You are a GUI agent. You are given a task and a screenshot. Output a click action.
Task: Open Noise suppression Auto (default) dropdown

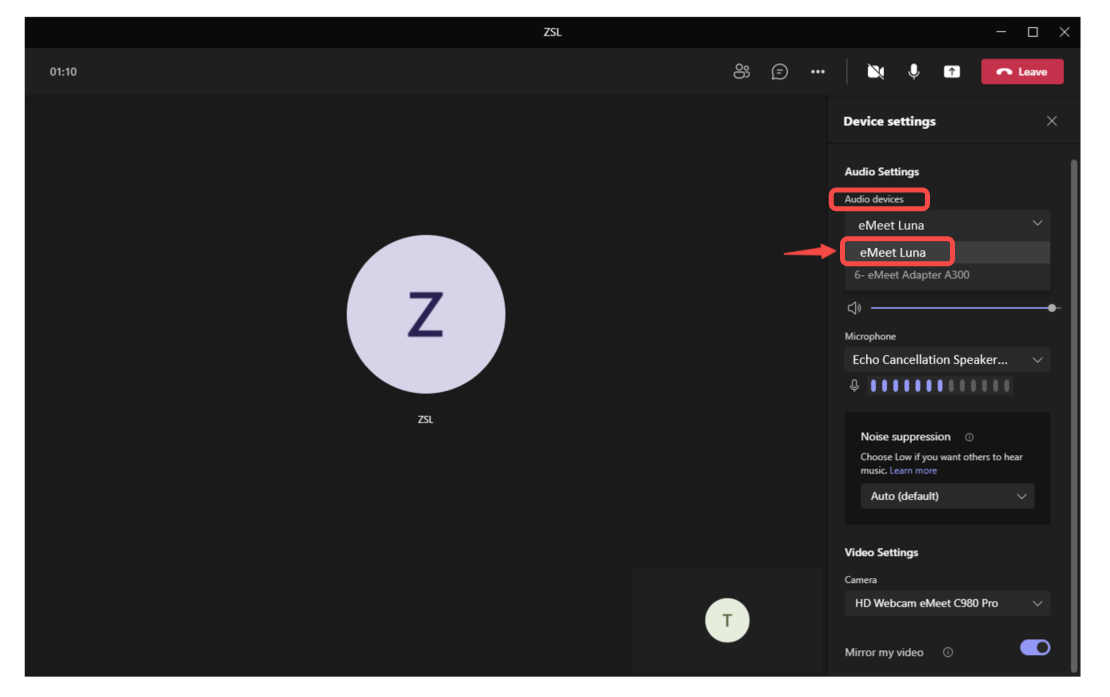pyautogui.click(x=947, y=496)
